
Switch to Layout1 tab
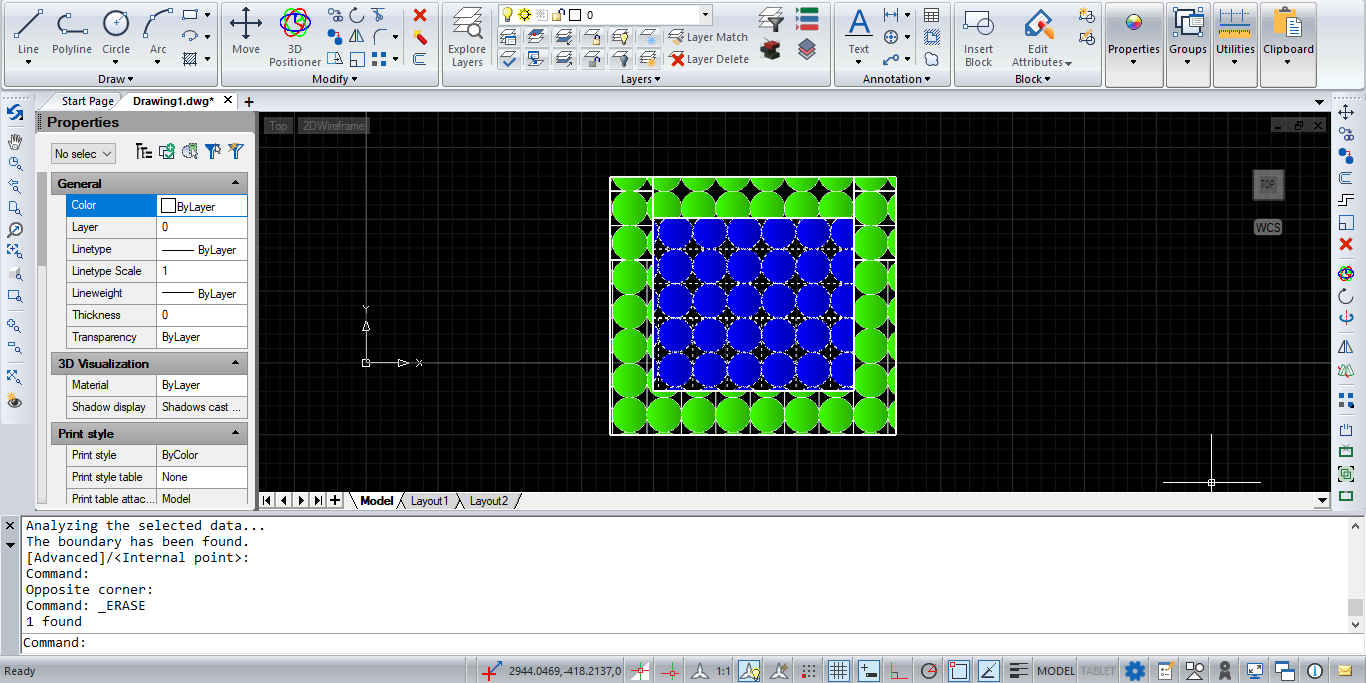coord(430,501)
